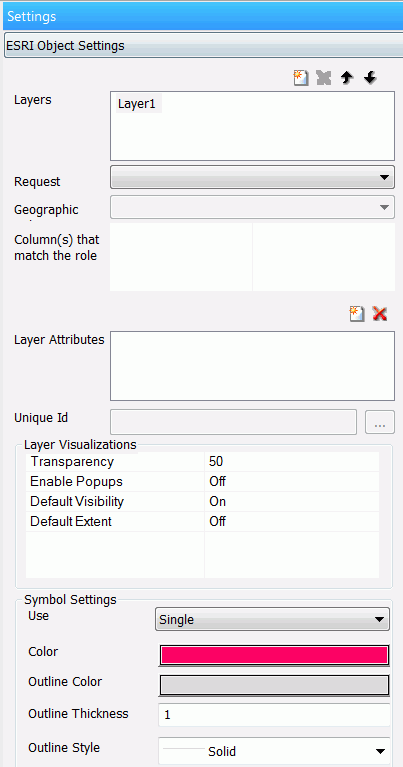This screenshot has width=403, height=767.
Task: Move the layer up with the up arrow
Action: pos(347,78)
